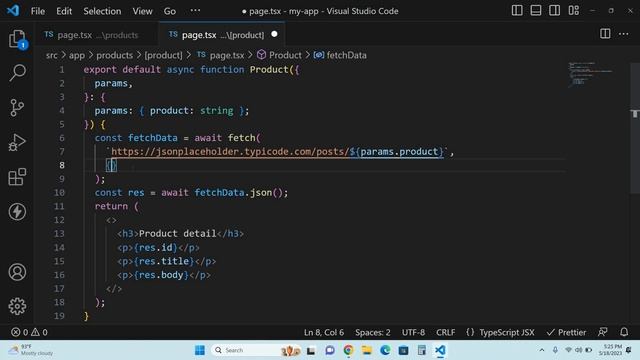Open the Thunder Client lightning icon
The width and height of the screenshot is (640, 360).
pyautogui.click(x=17, y=211)
